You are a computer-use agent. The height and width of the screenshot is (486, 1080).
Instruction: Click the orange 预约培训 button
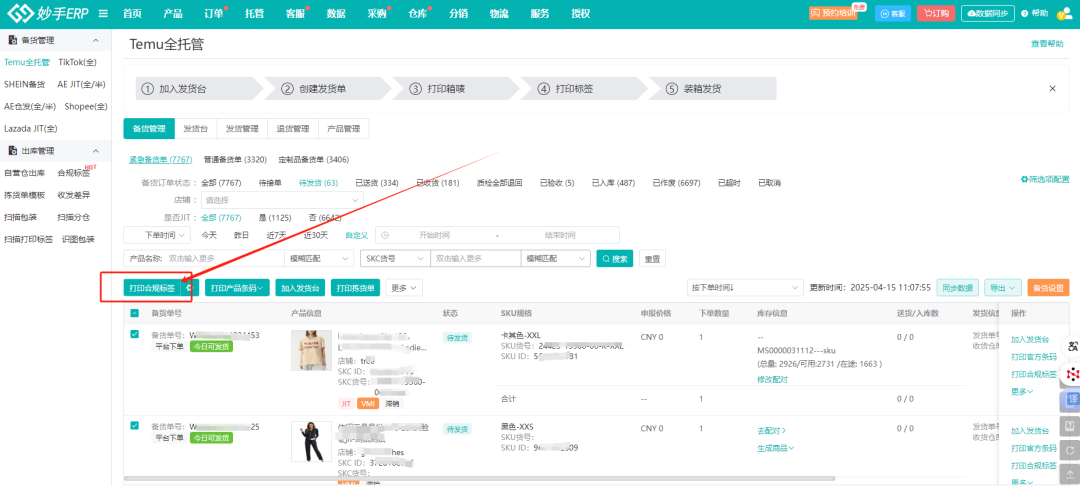coord(833,13)
